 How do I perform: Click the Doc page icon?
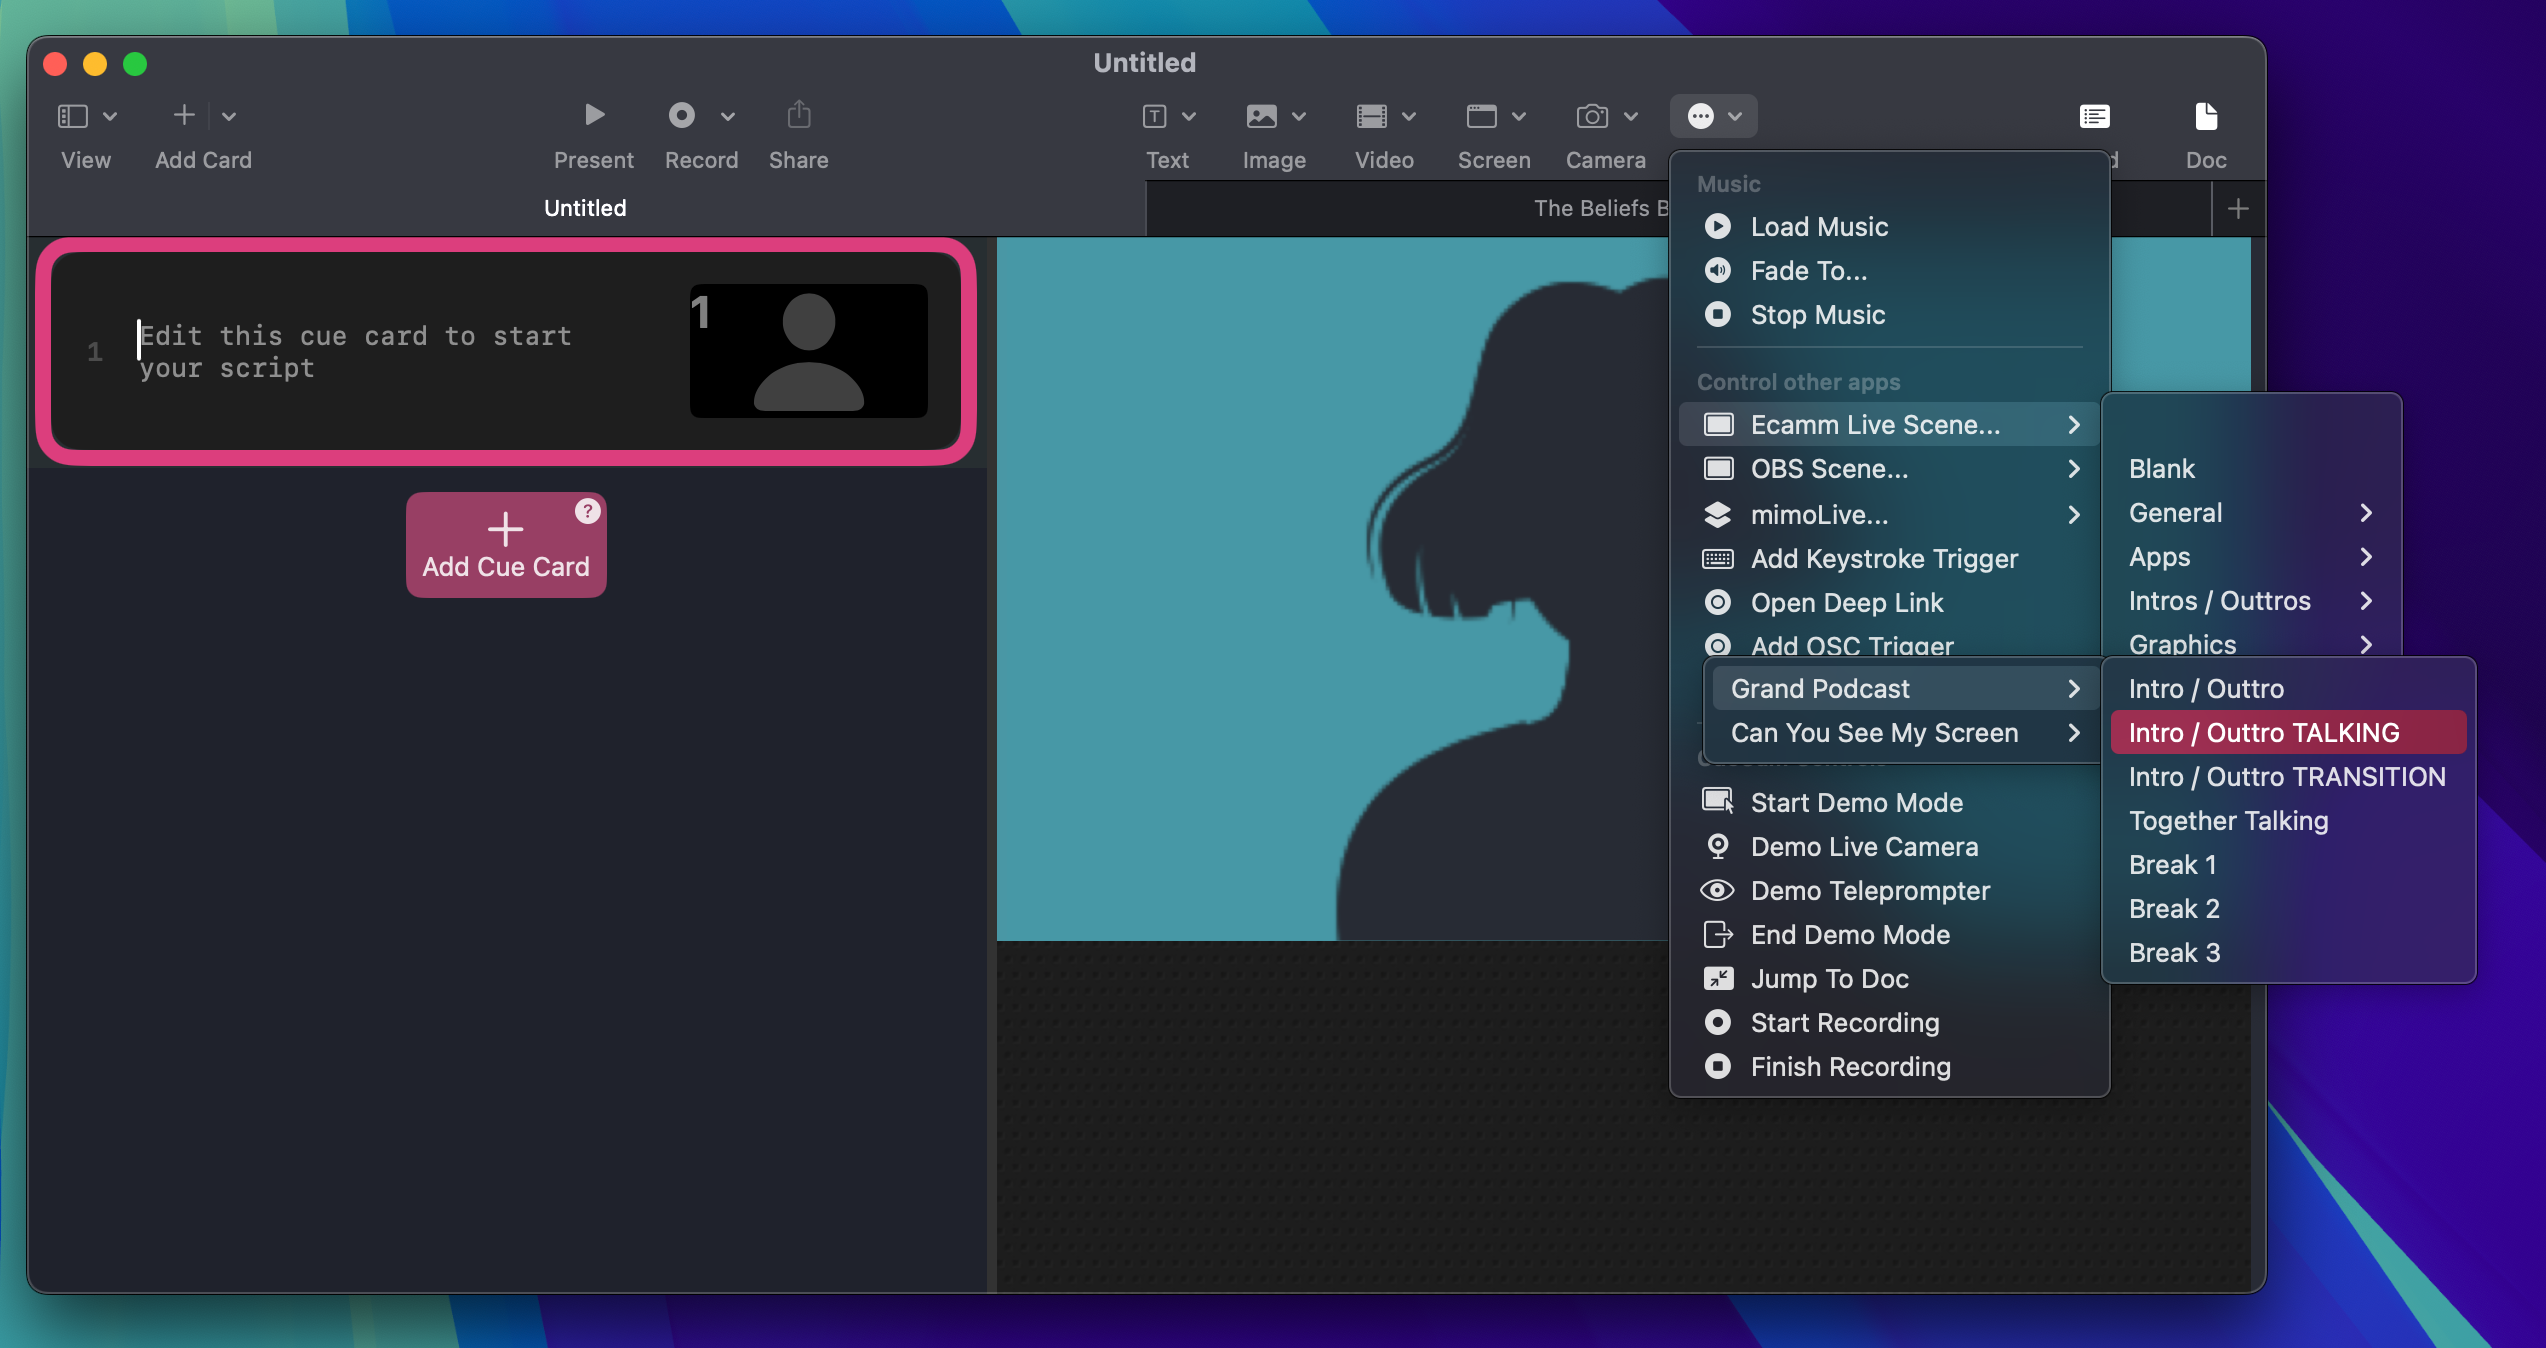(2206, 116)
